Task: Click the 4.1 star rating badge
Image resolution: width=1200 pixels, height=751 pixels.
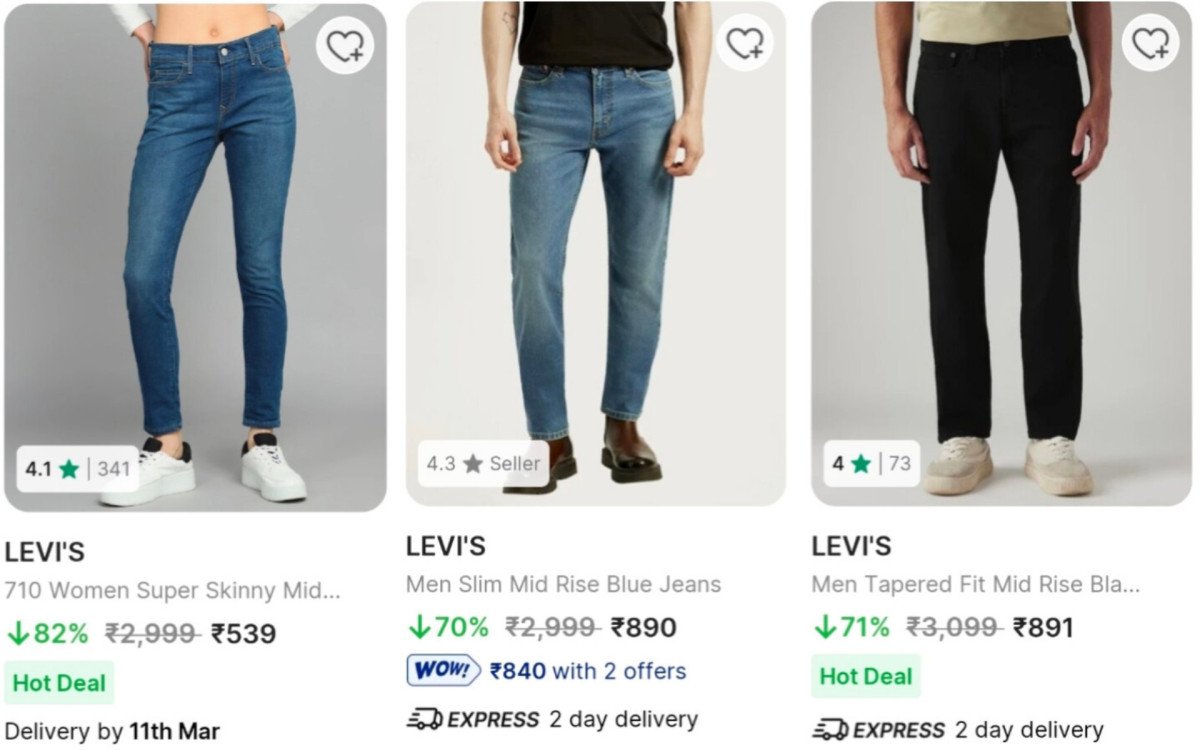Action: [78, 468]
